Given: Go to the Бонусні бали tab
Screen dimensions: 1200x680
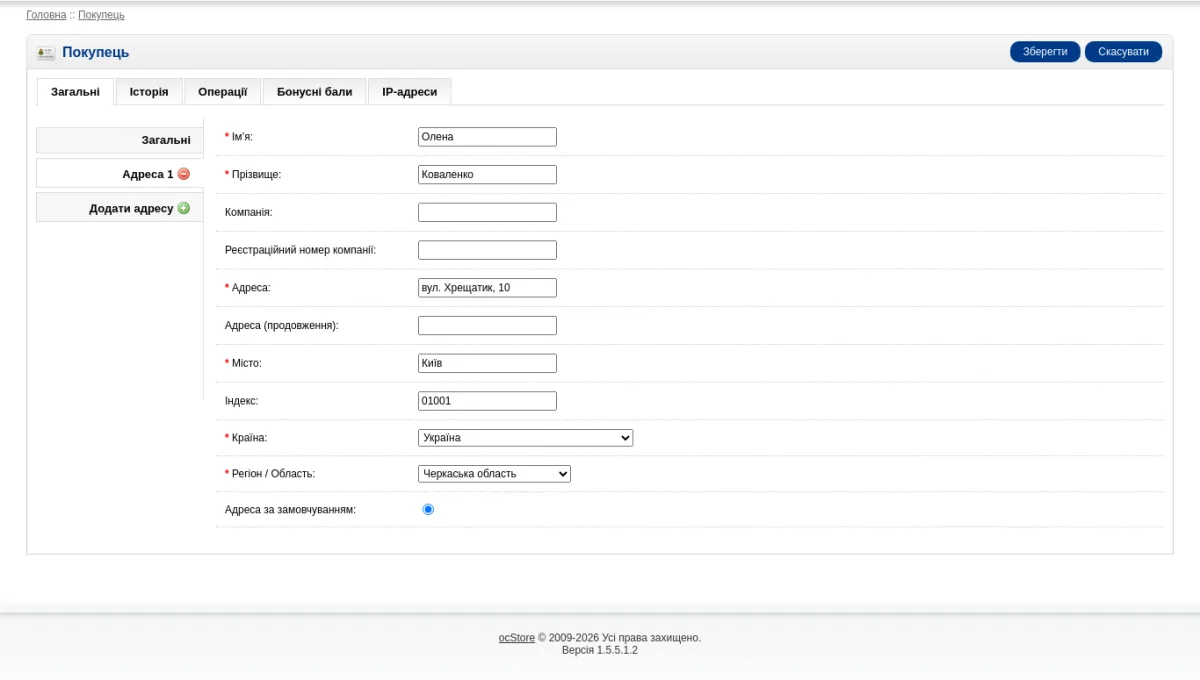Looking at the screenshot, I should click(x=314, y=92).
